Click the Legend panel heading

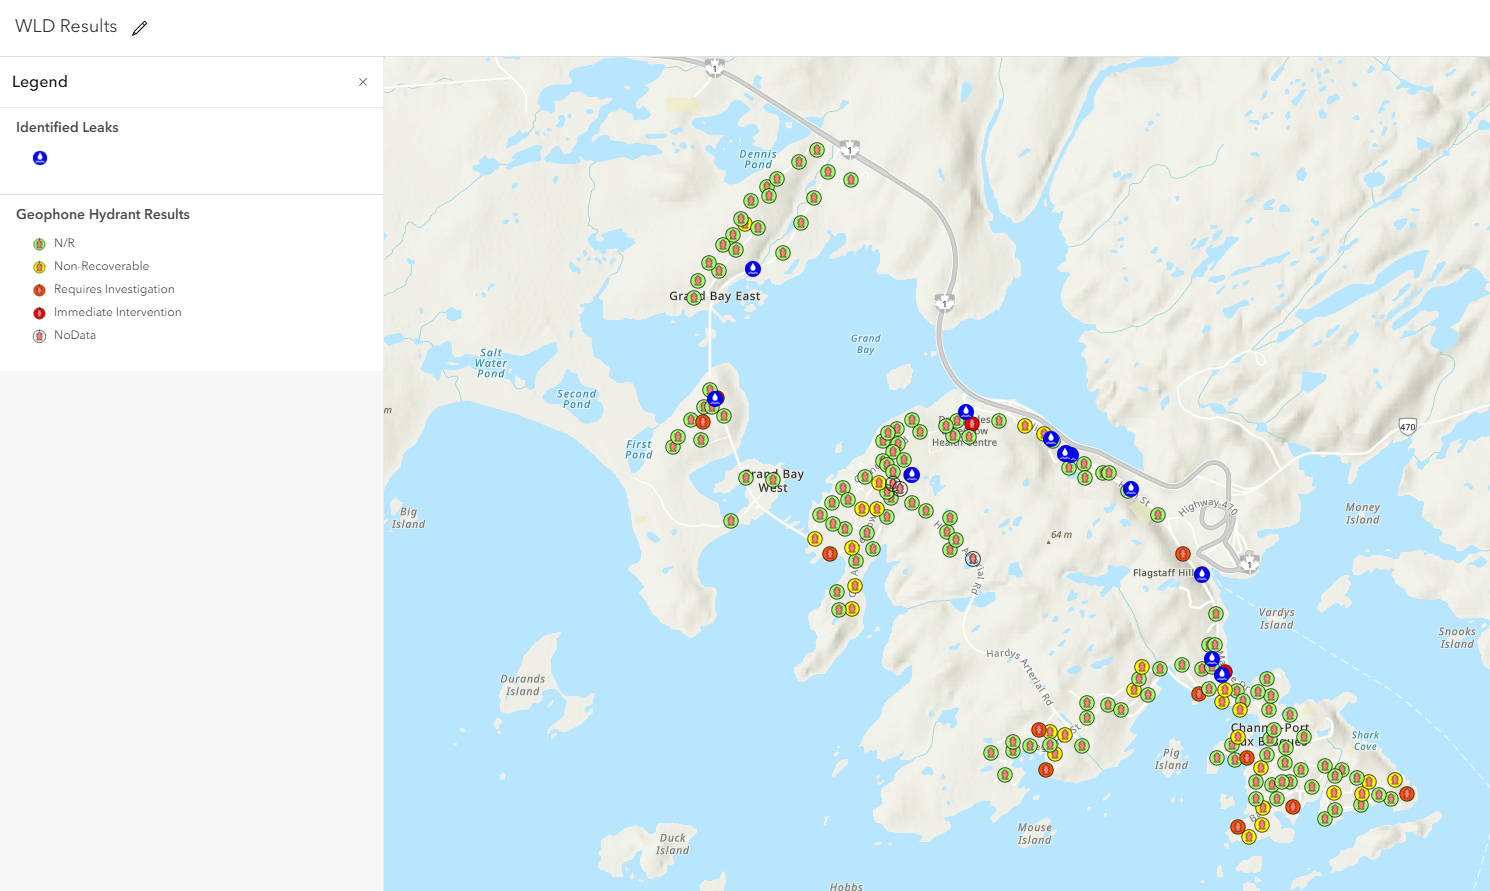[x=40, y=82]
